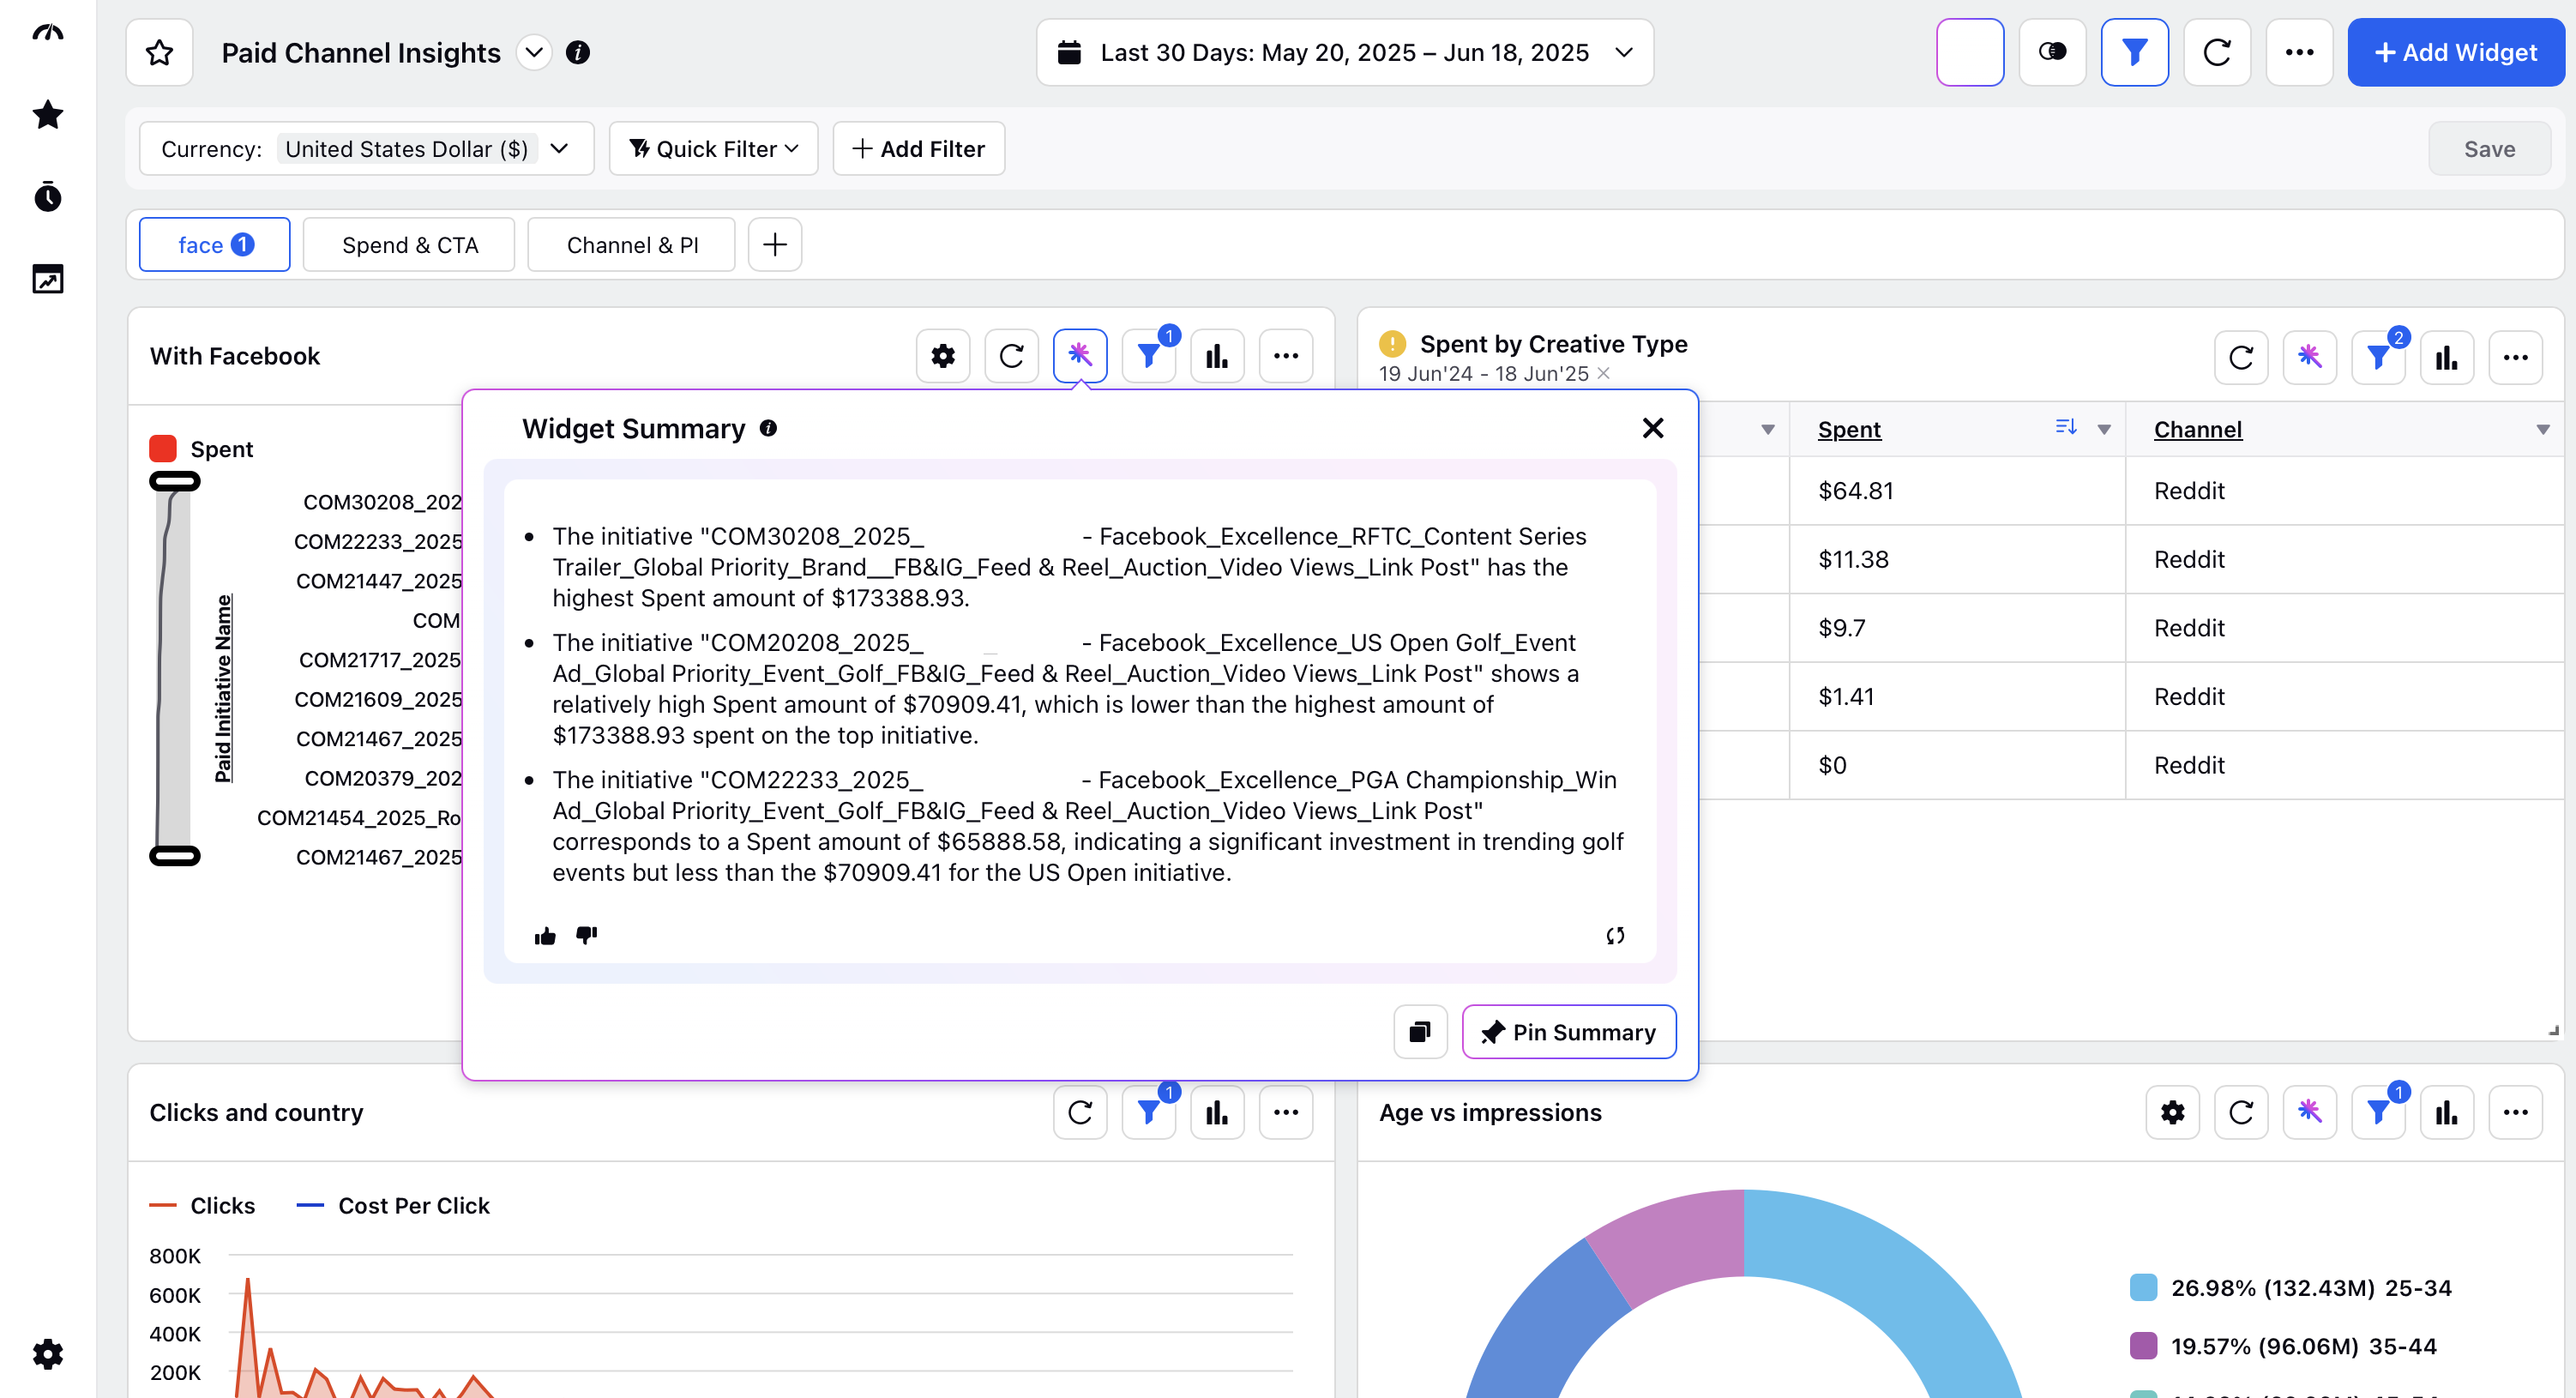This screenshot has height=1398, width=2576.
Task: Open the Currency United States Dollar dropdown
Action: tap(367, 149)
